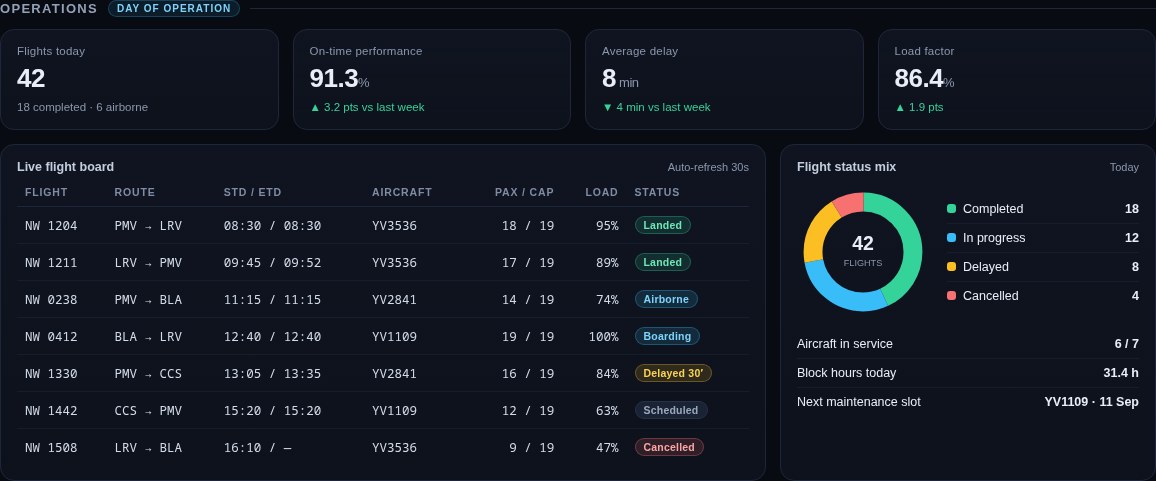Click the PAX / CAP column header
Screen dimensions: 1156x481
click(524, 193)
